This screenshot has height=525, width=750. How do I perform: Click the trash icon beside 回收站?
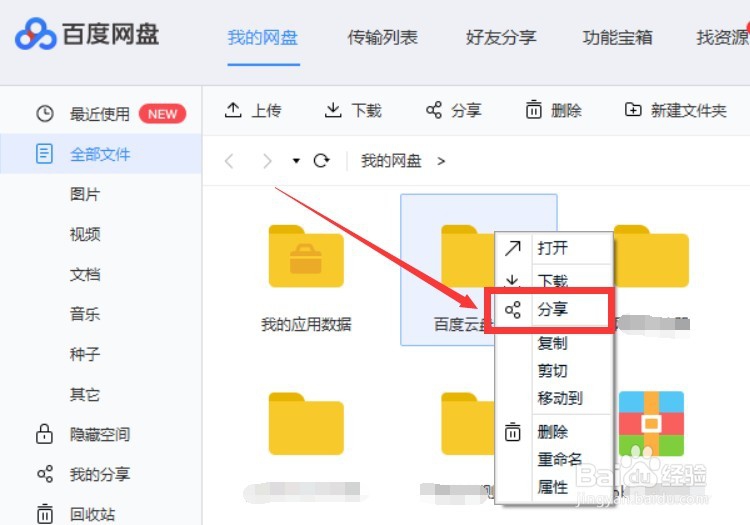(44, 514)
